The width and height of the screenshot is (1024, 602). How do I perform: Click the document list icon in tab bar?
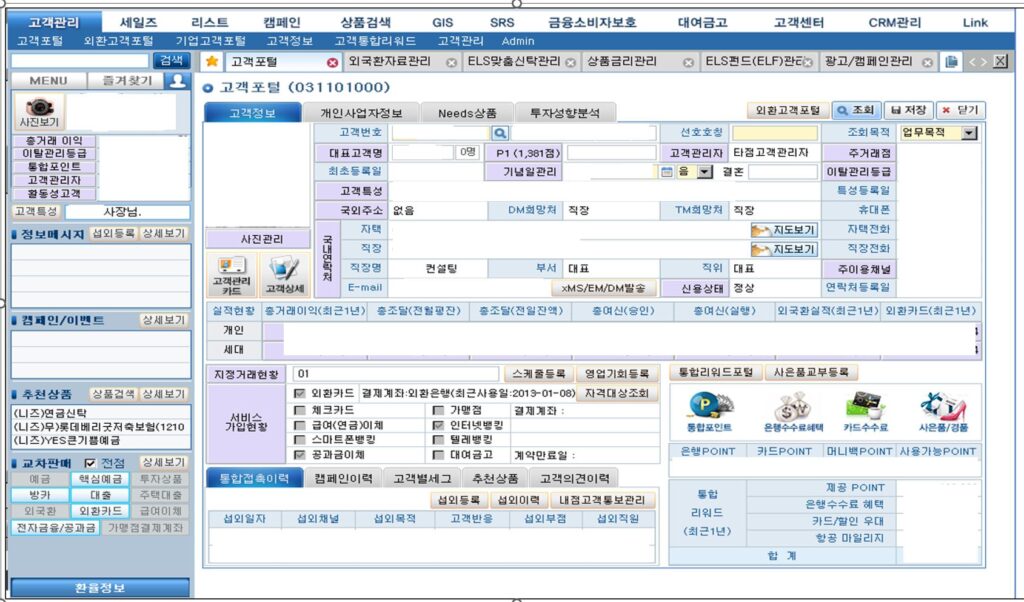952,61
